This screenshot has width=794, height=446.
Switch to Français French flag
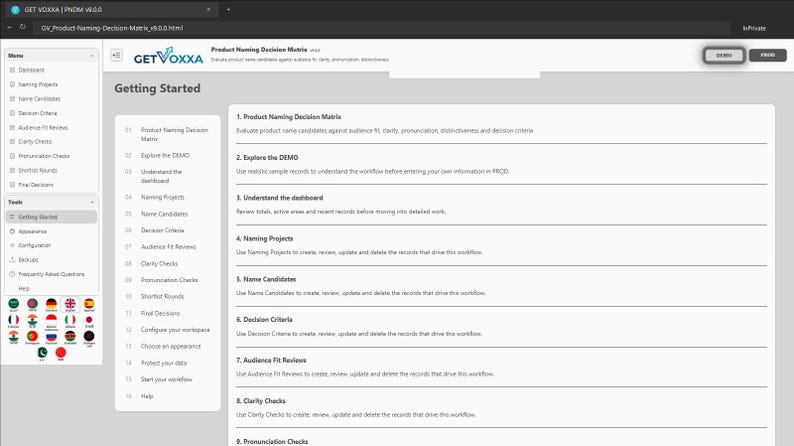tap(14, 320)
